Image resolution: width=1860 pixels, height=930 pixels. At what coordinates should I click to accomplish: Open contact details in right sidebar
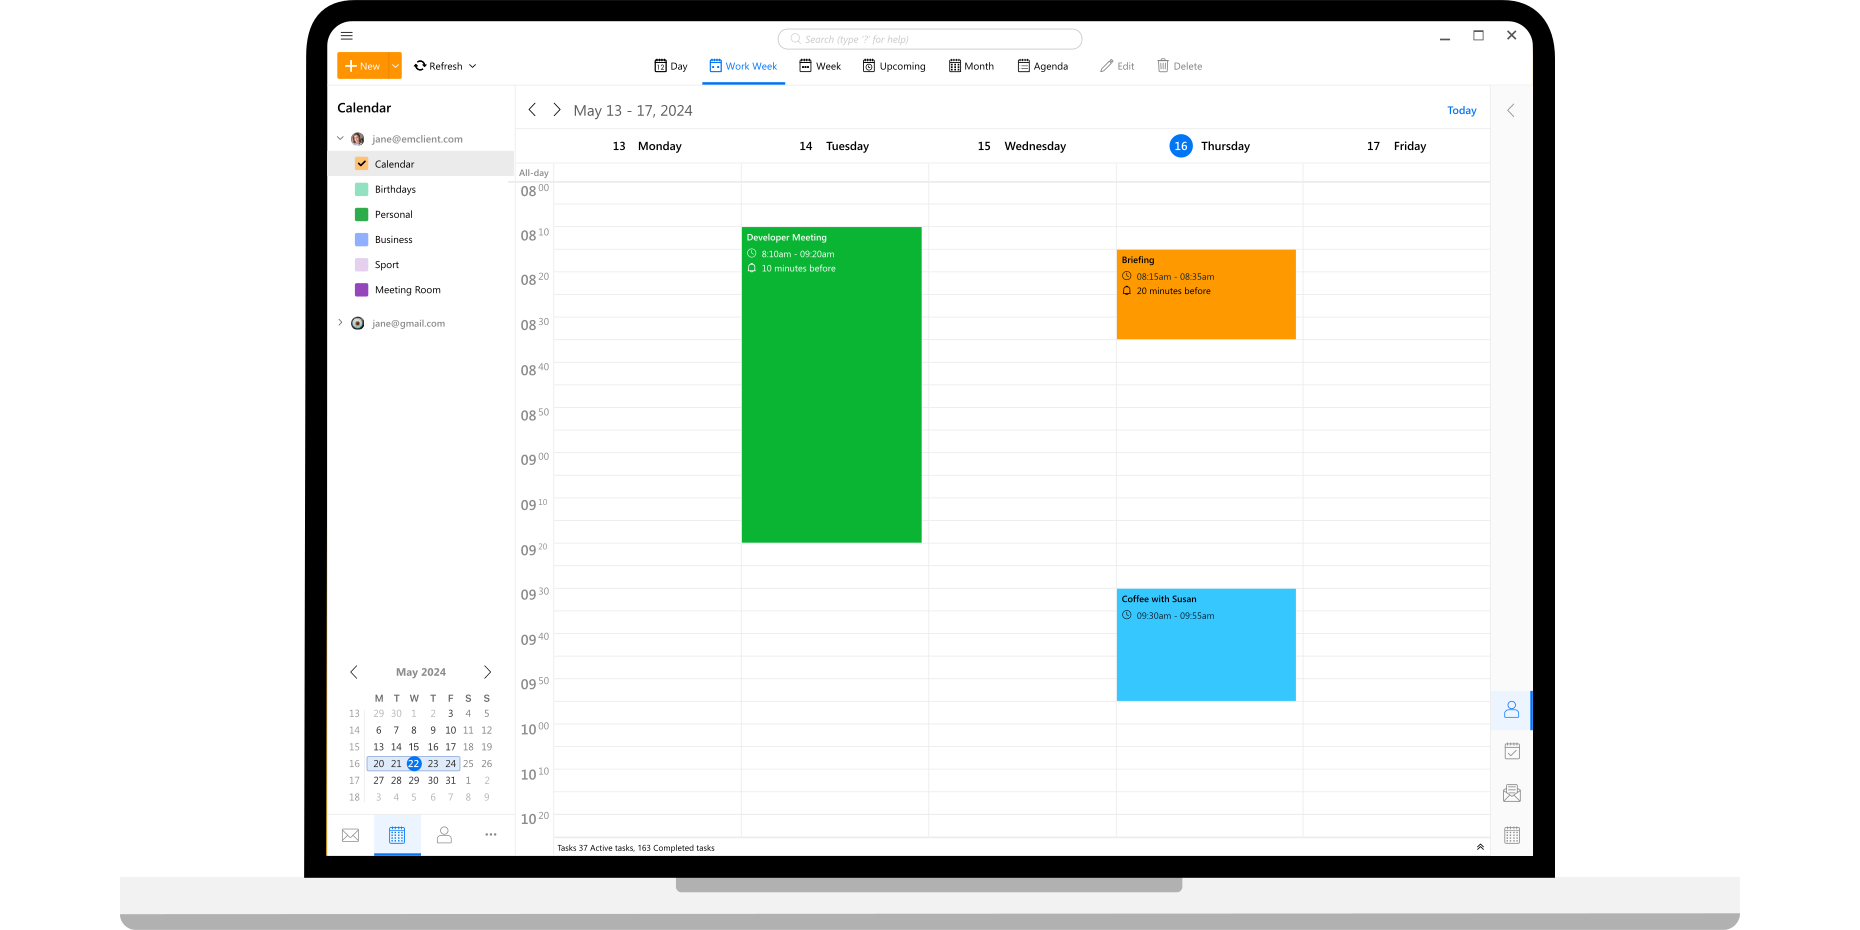pos(1511,710)
